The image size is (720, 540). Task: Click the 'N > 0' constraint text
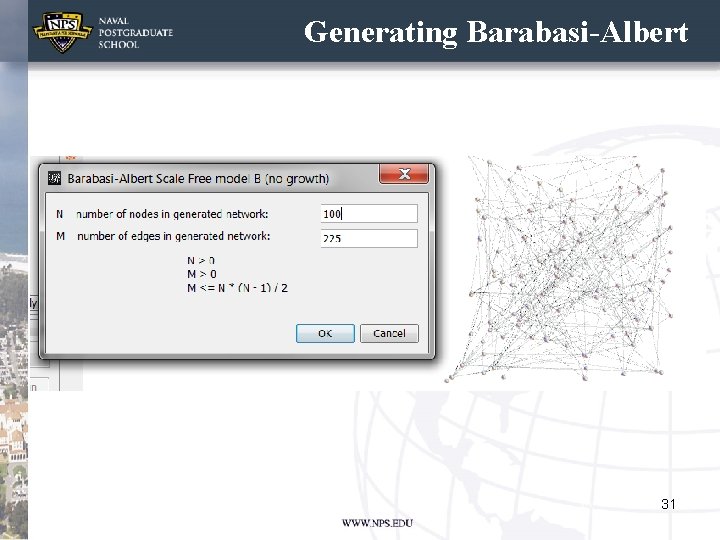click(x=201, y=260)
